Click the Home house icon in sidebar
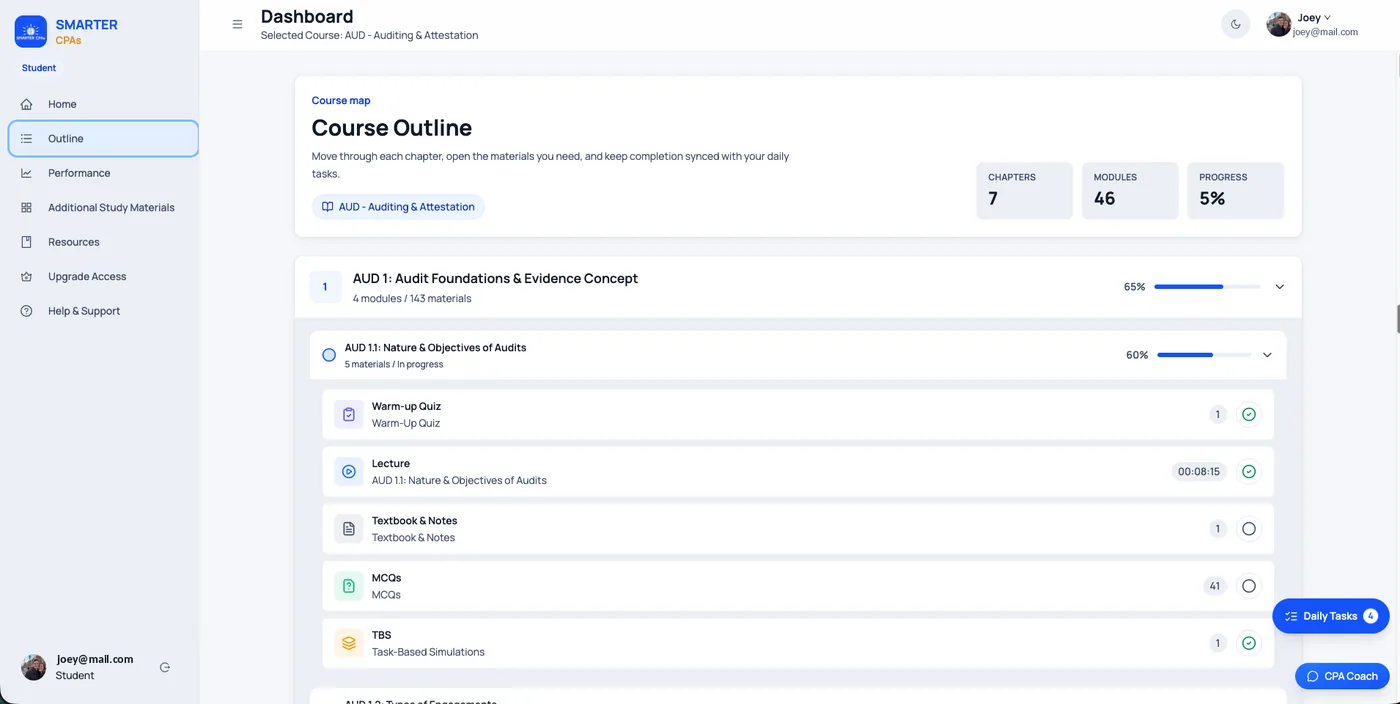Screen dimensions: 1400x704 click(27, 104)
